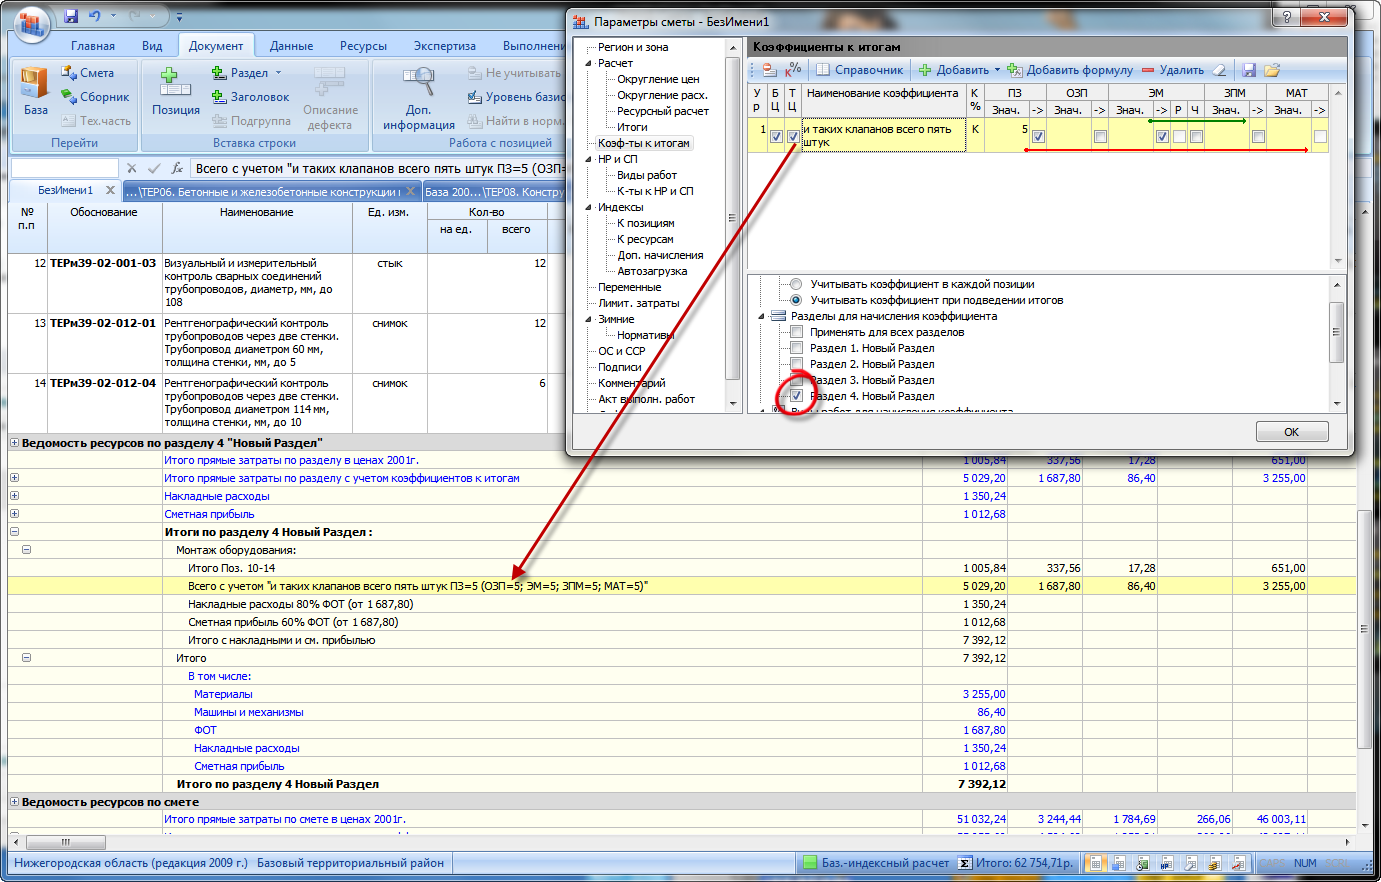Select 'Учитывать коэффициент в каждой позиции' radio
Viewport: 1381px width, 882px height.
point(796,284)
